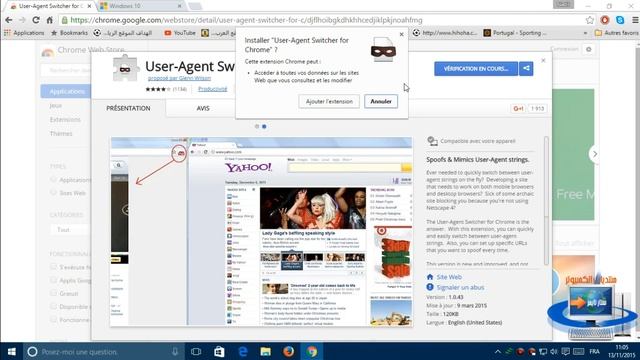Select Extensions in store sidebar
The width and height of the screenshot is (640, 360).
click(65, 120)
